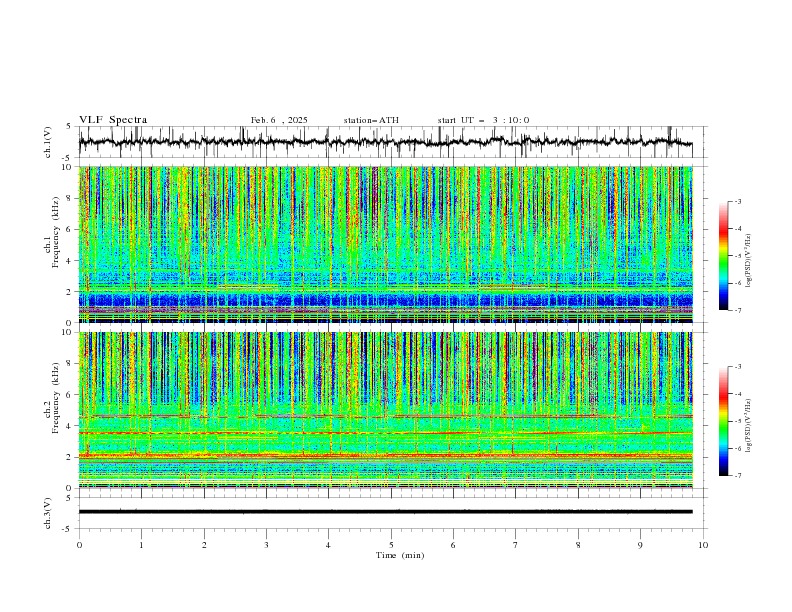792x612 pixels.
Task: Click the "ch.1(V)" axis label
Action: 48,142
